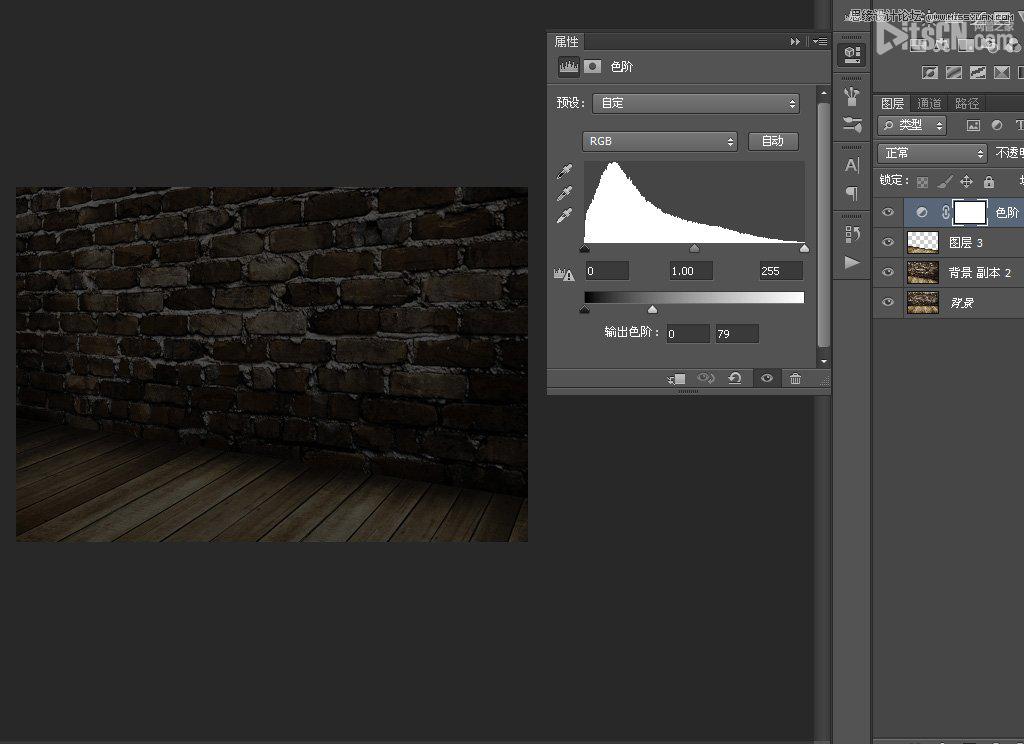Open the 预设 preset dropdown

pyautogui.click(x=696, y=103)
